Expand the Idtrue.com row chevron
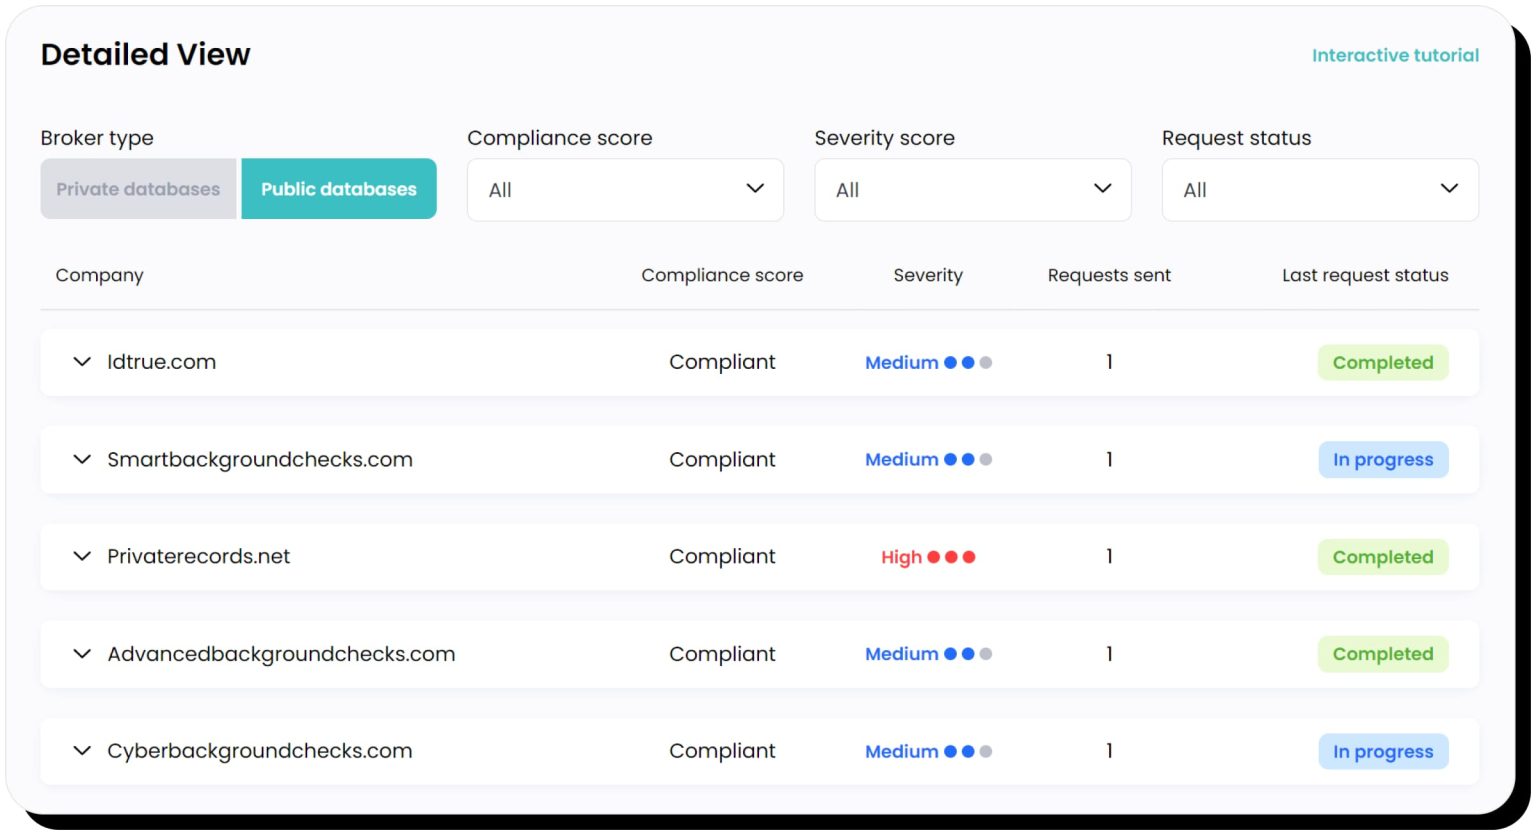This screenshot has width=1536, height=835. pyautogui.click(x=82, y=362)
